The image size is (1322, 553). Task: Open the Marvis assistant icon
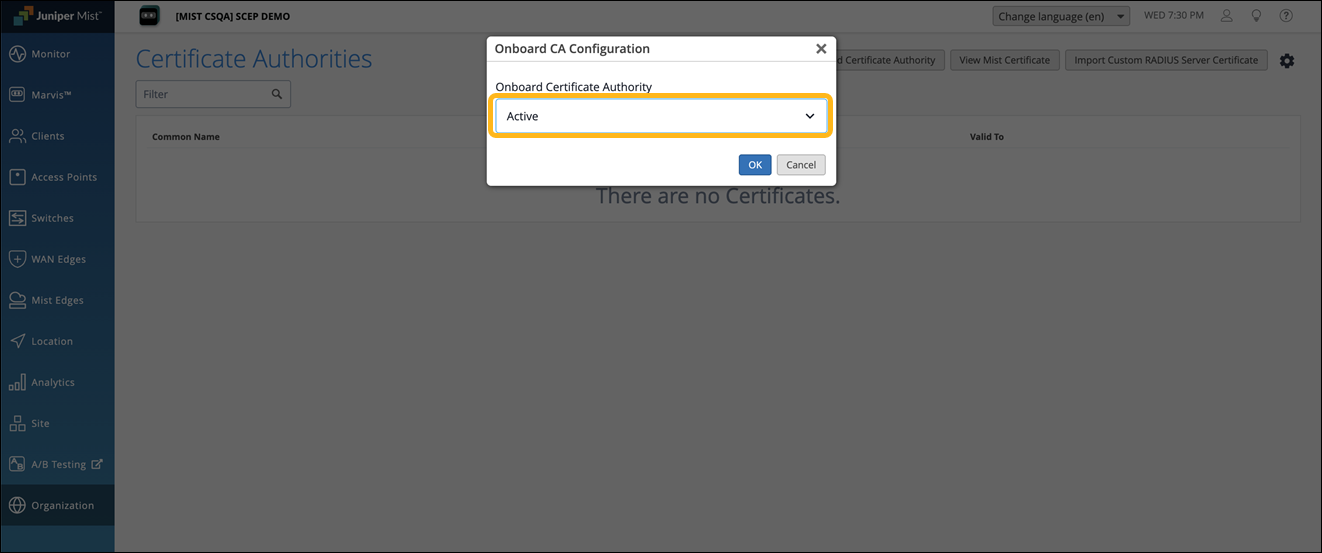tap(17, 95)
